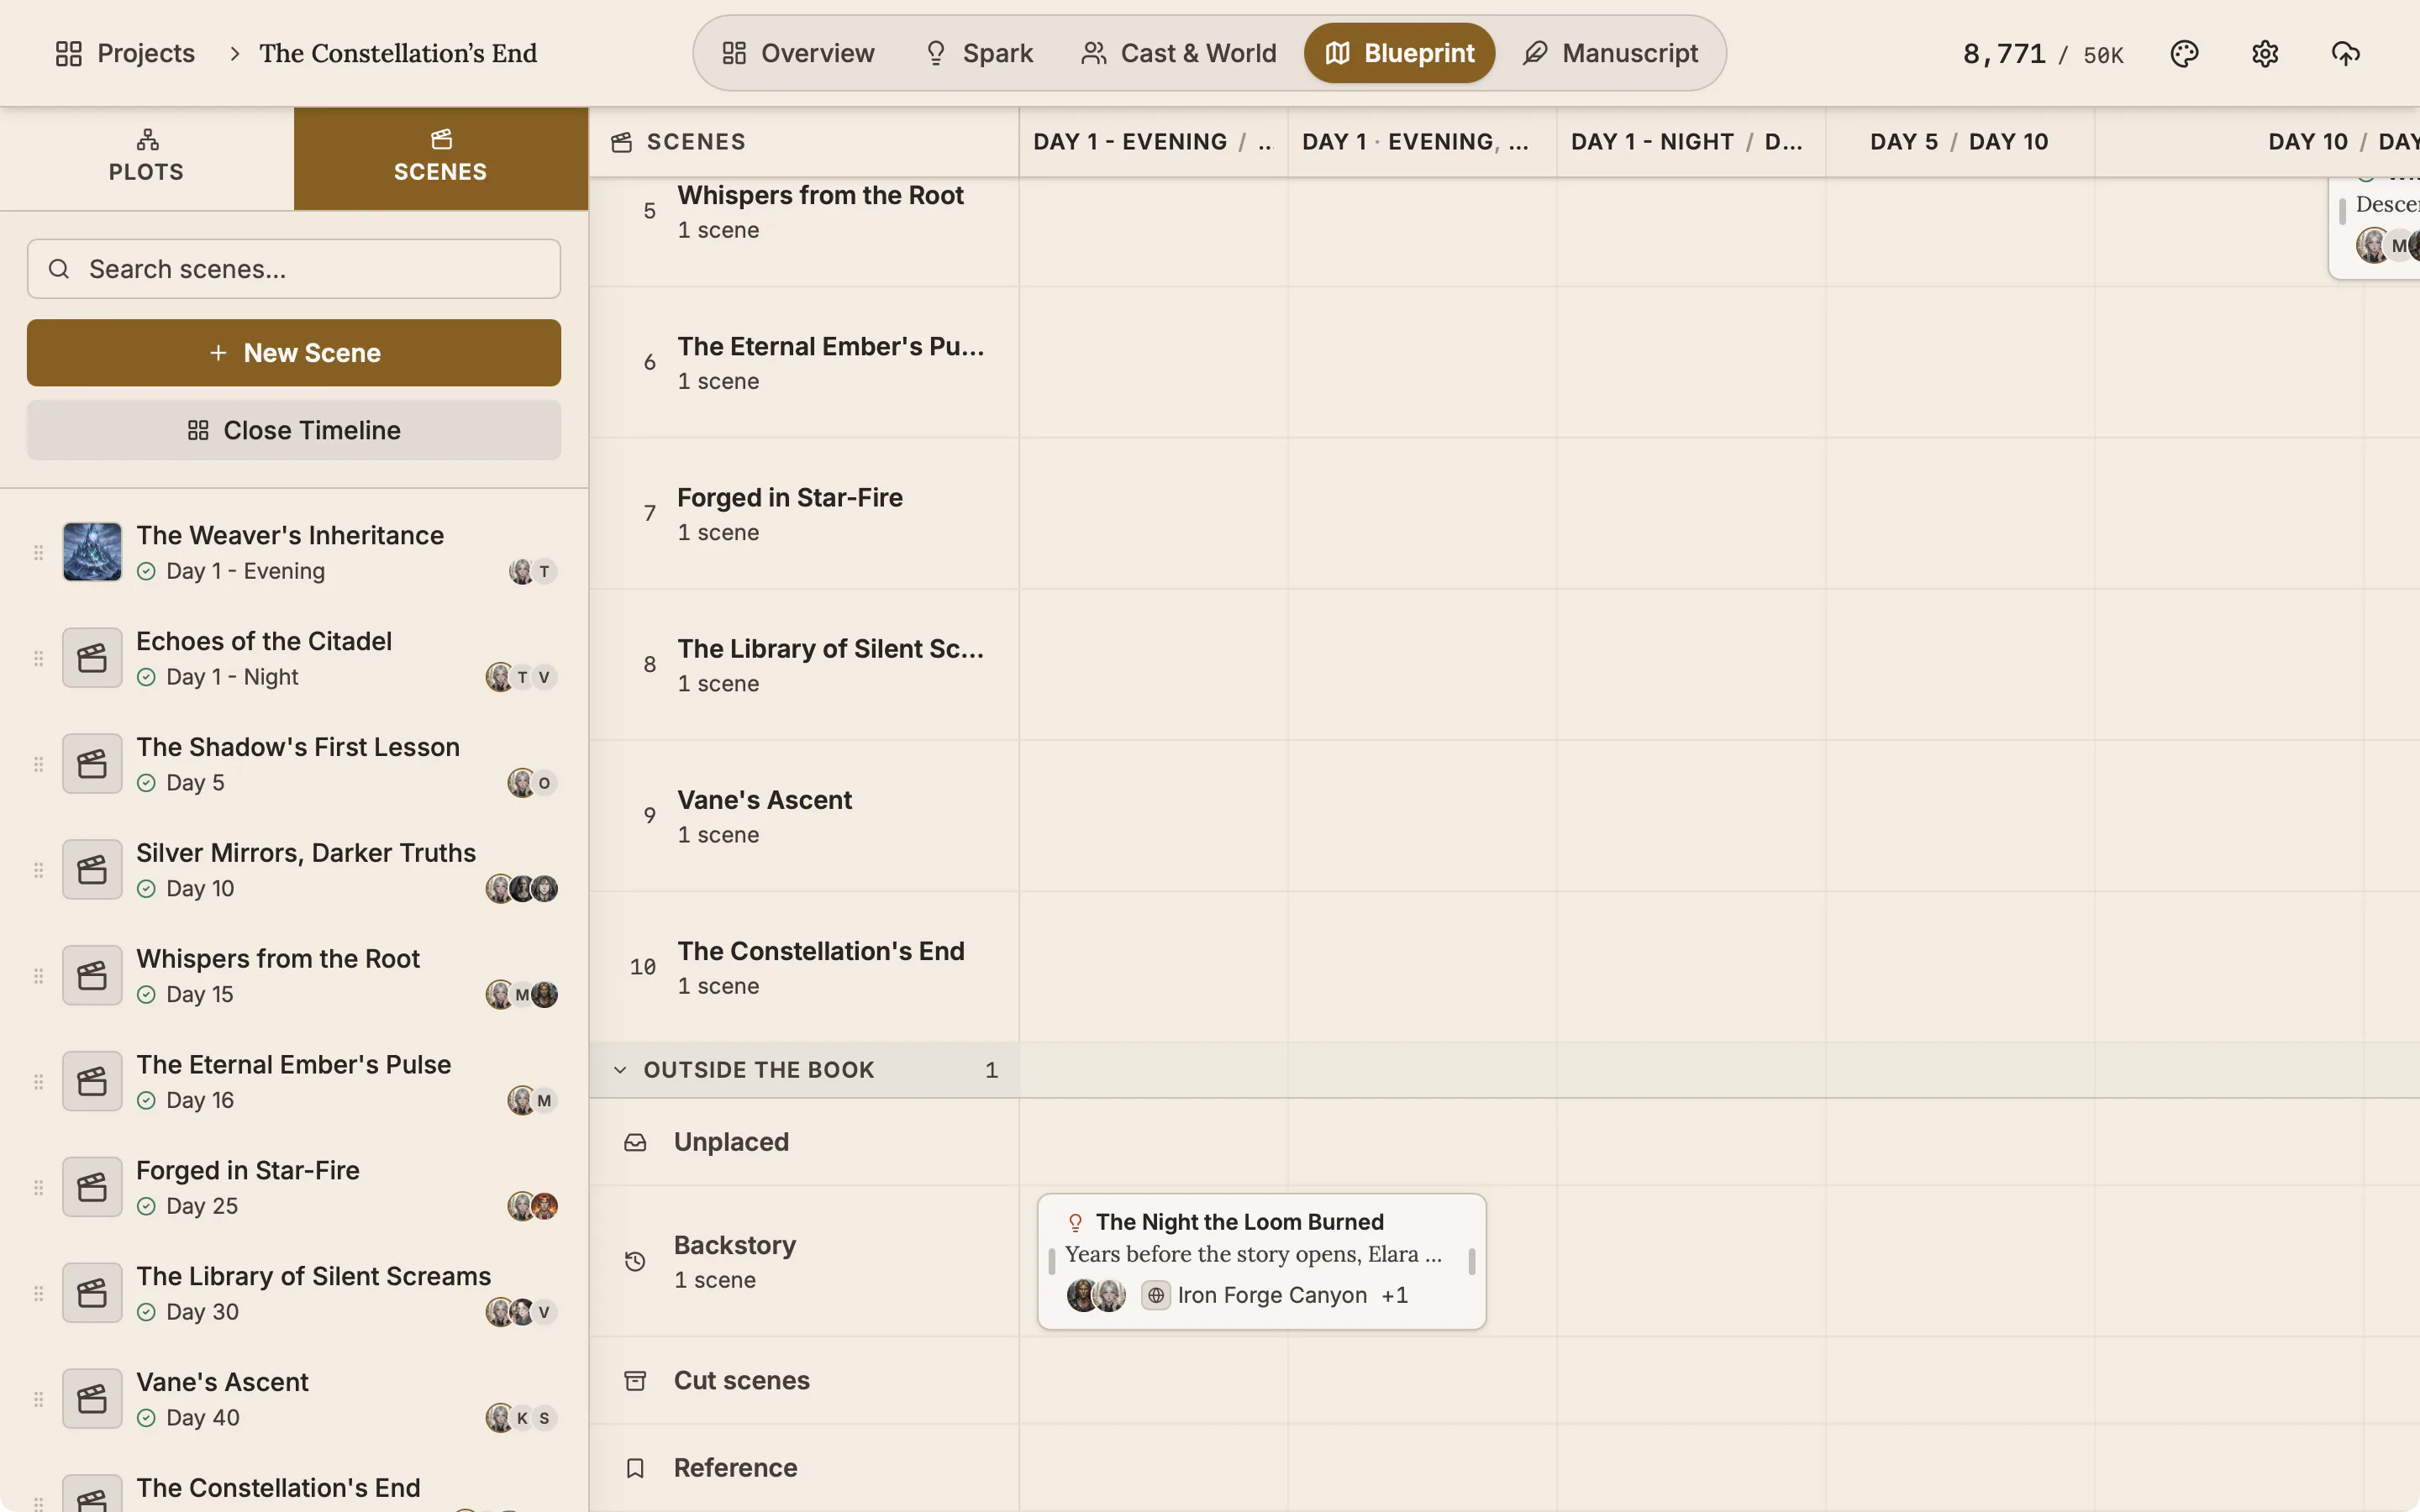Click the cloud upload icon
Image resolution: width=2420 pixels, height=1512 pixels.
click(2345, 53)
